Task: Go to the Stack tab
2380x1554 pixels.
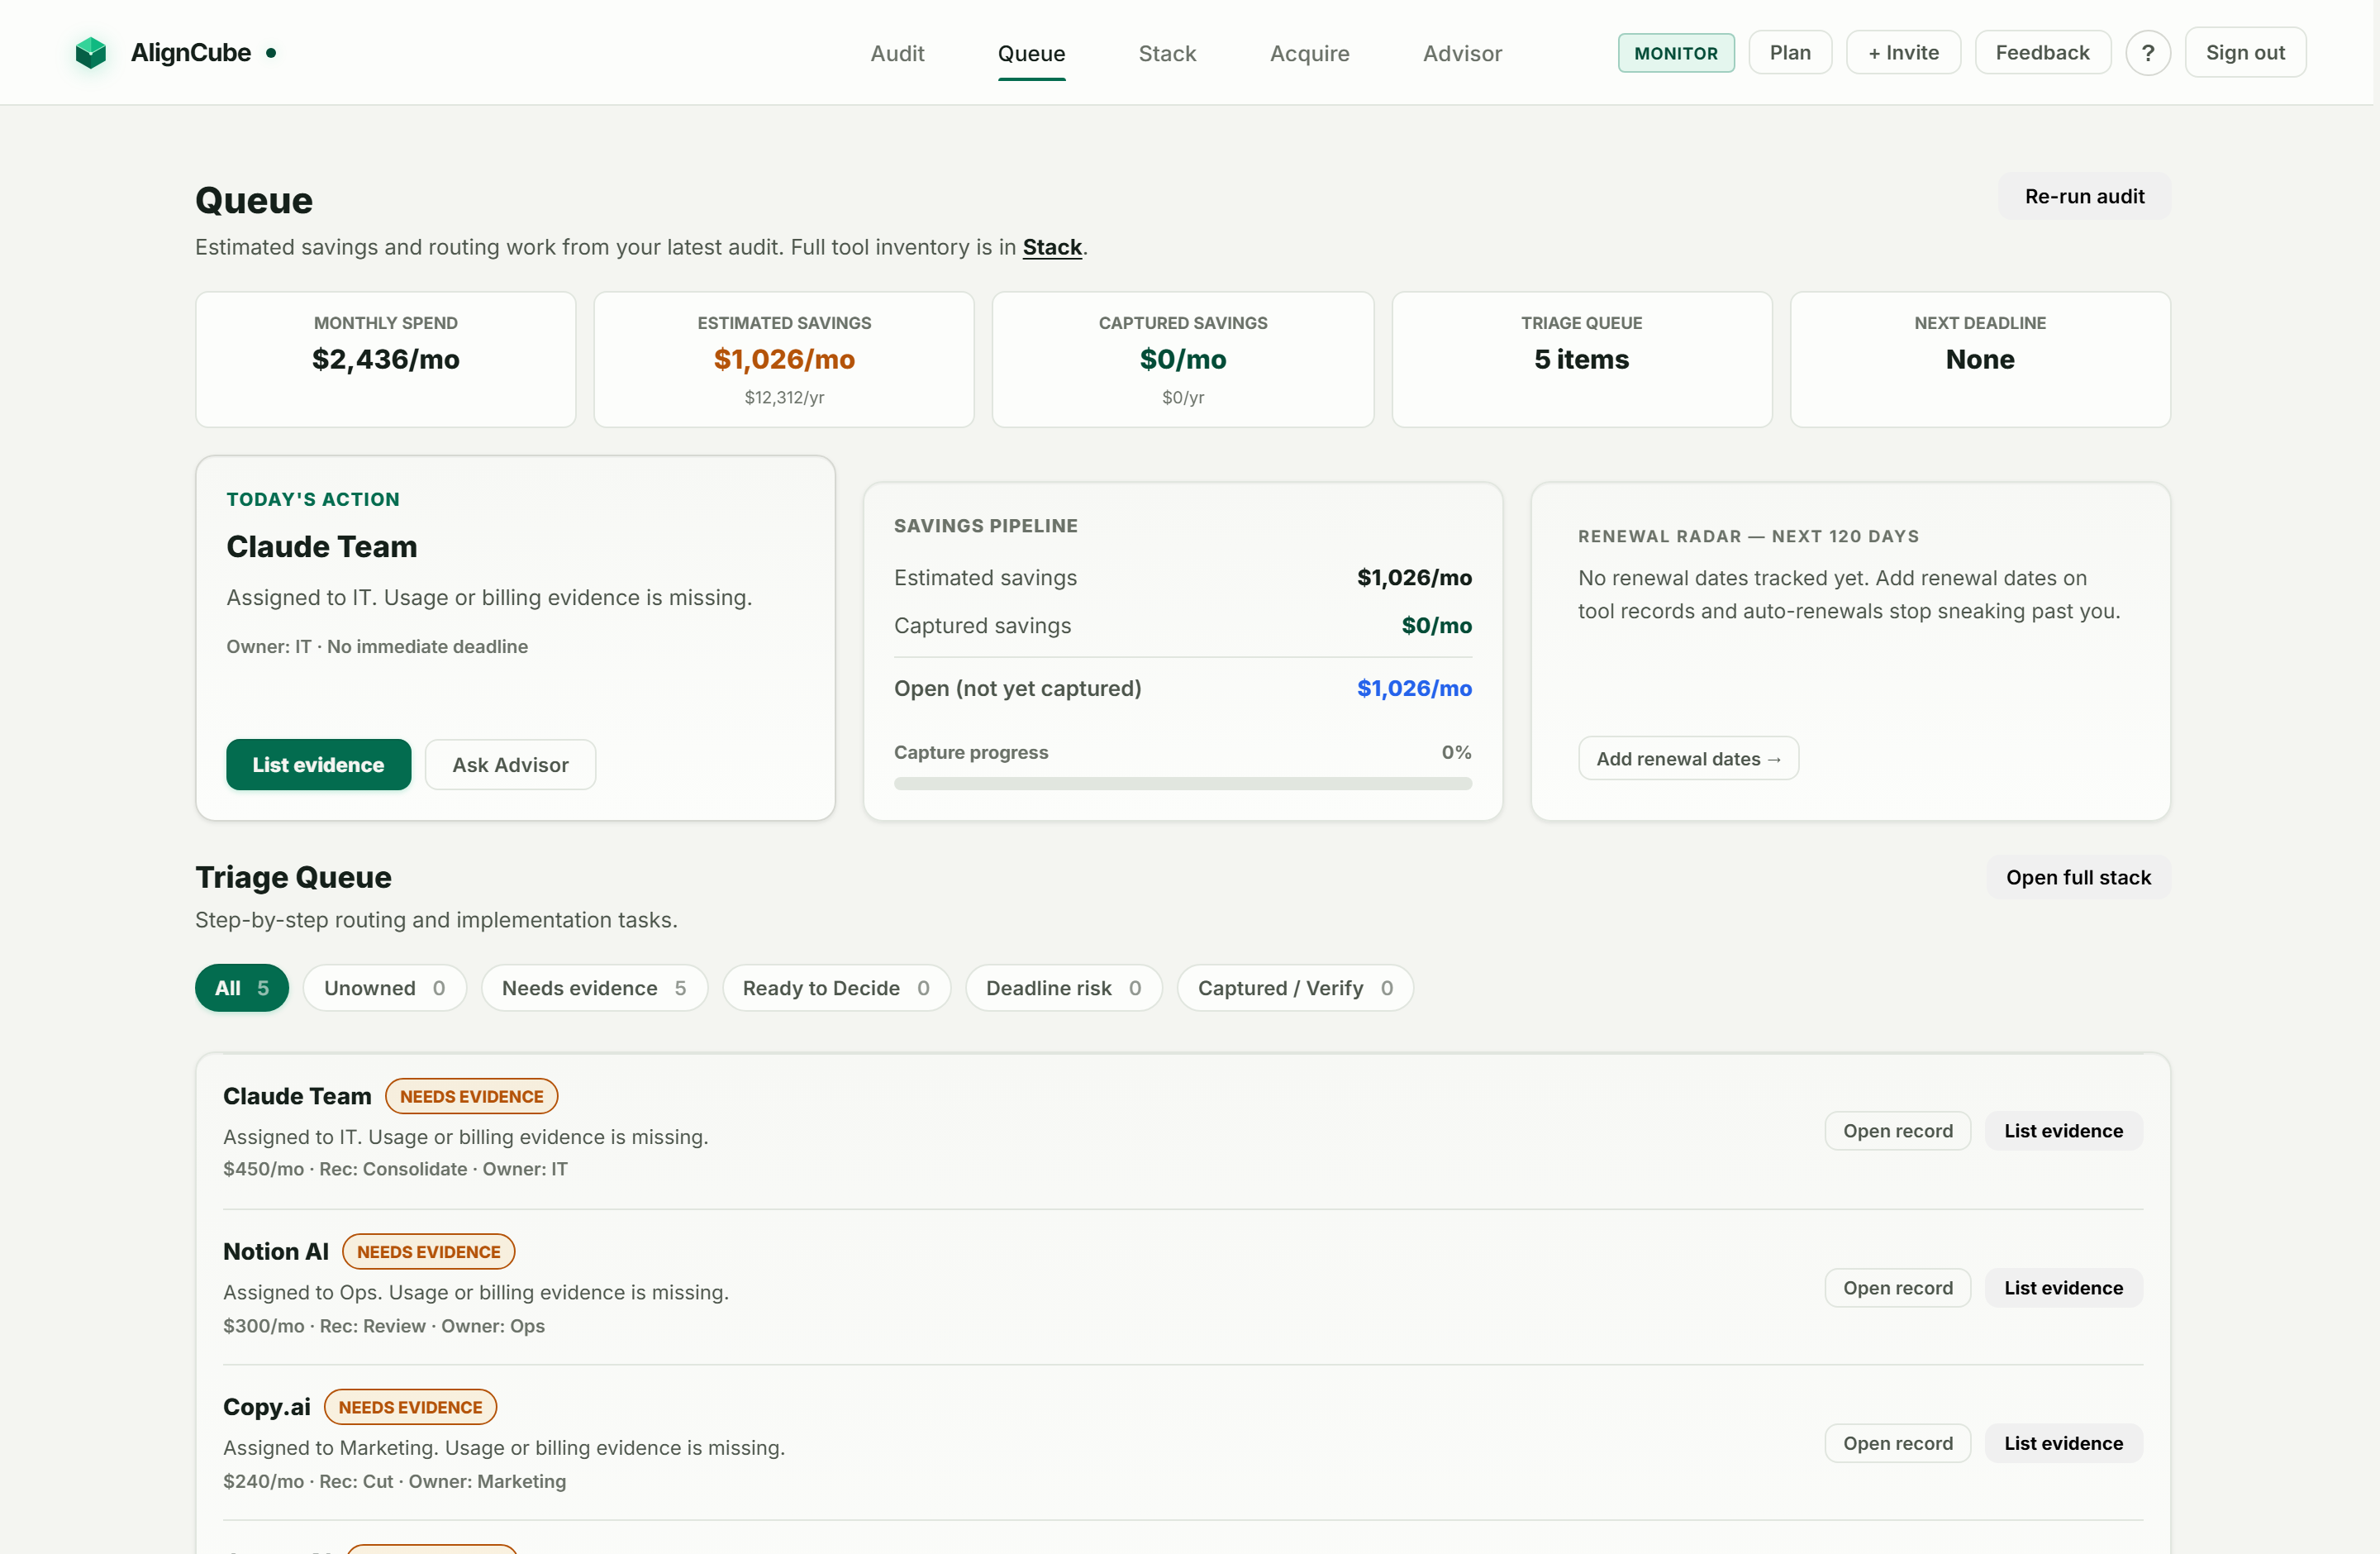Action: click(1167, 53)
